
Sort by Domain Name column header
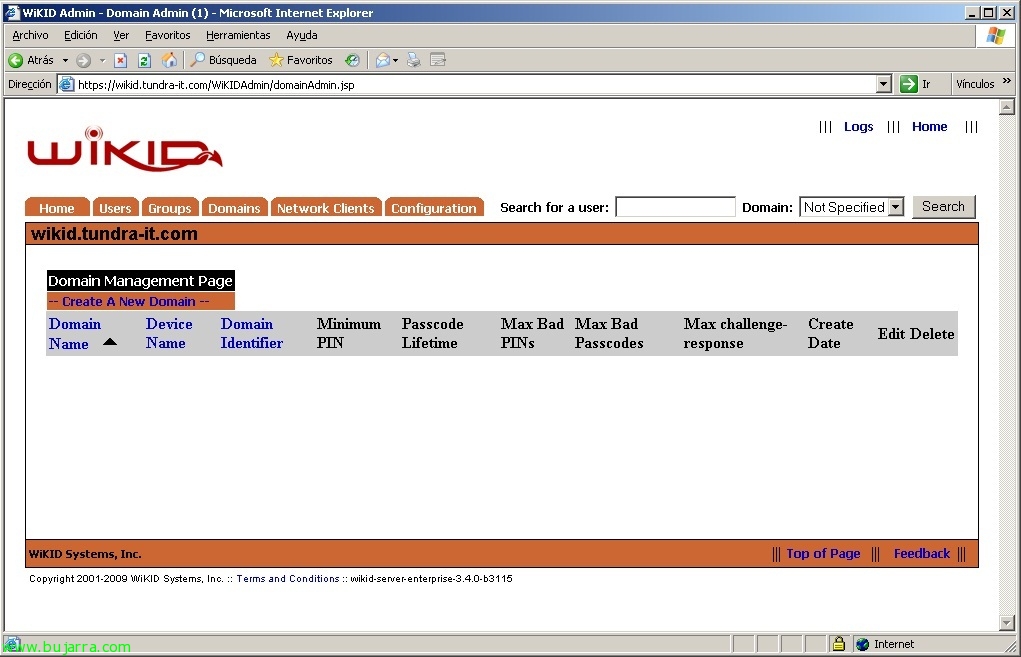point(75,333)
